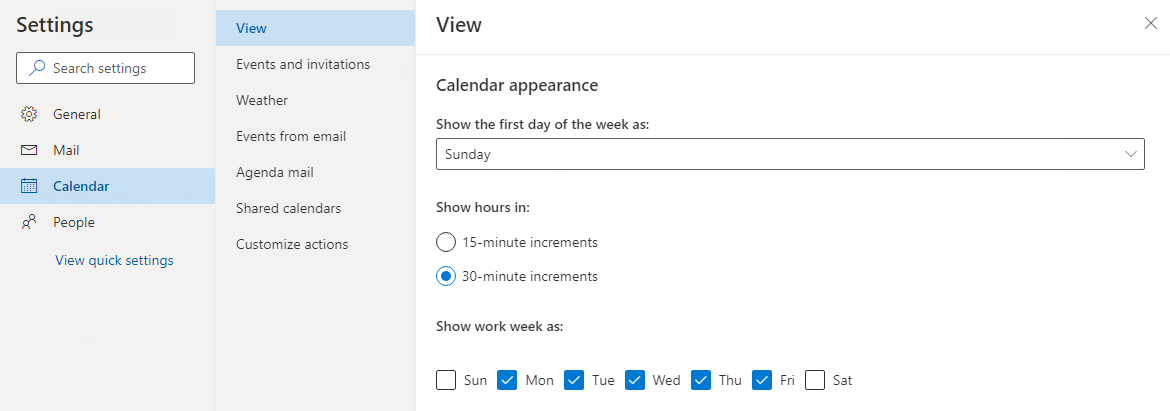Click the search magnifier icon
This screenshot has width=1170, height=411.
(x=38, y=68)
